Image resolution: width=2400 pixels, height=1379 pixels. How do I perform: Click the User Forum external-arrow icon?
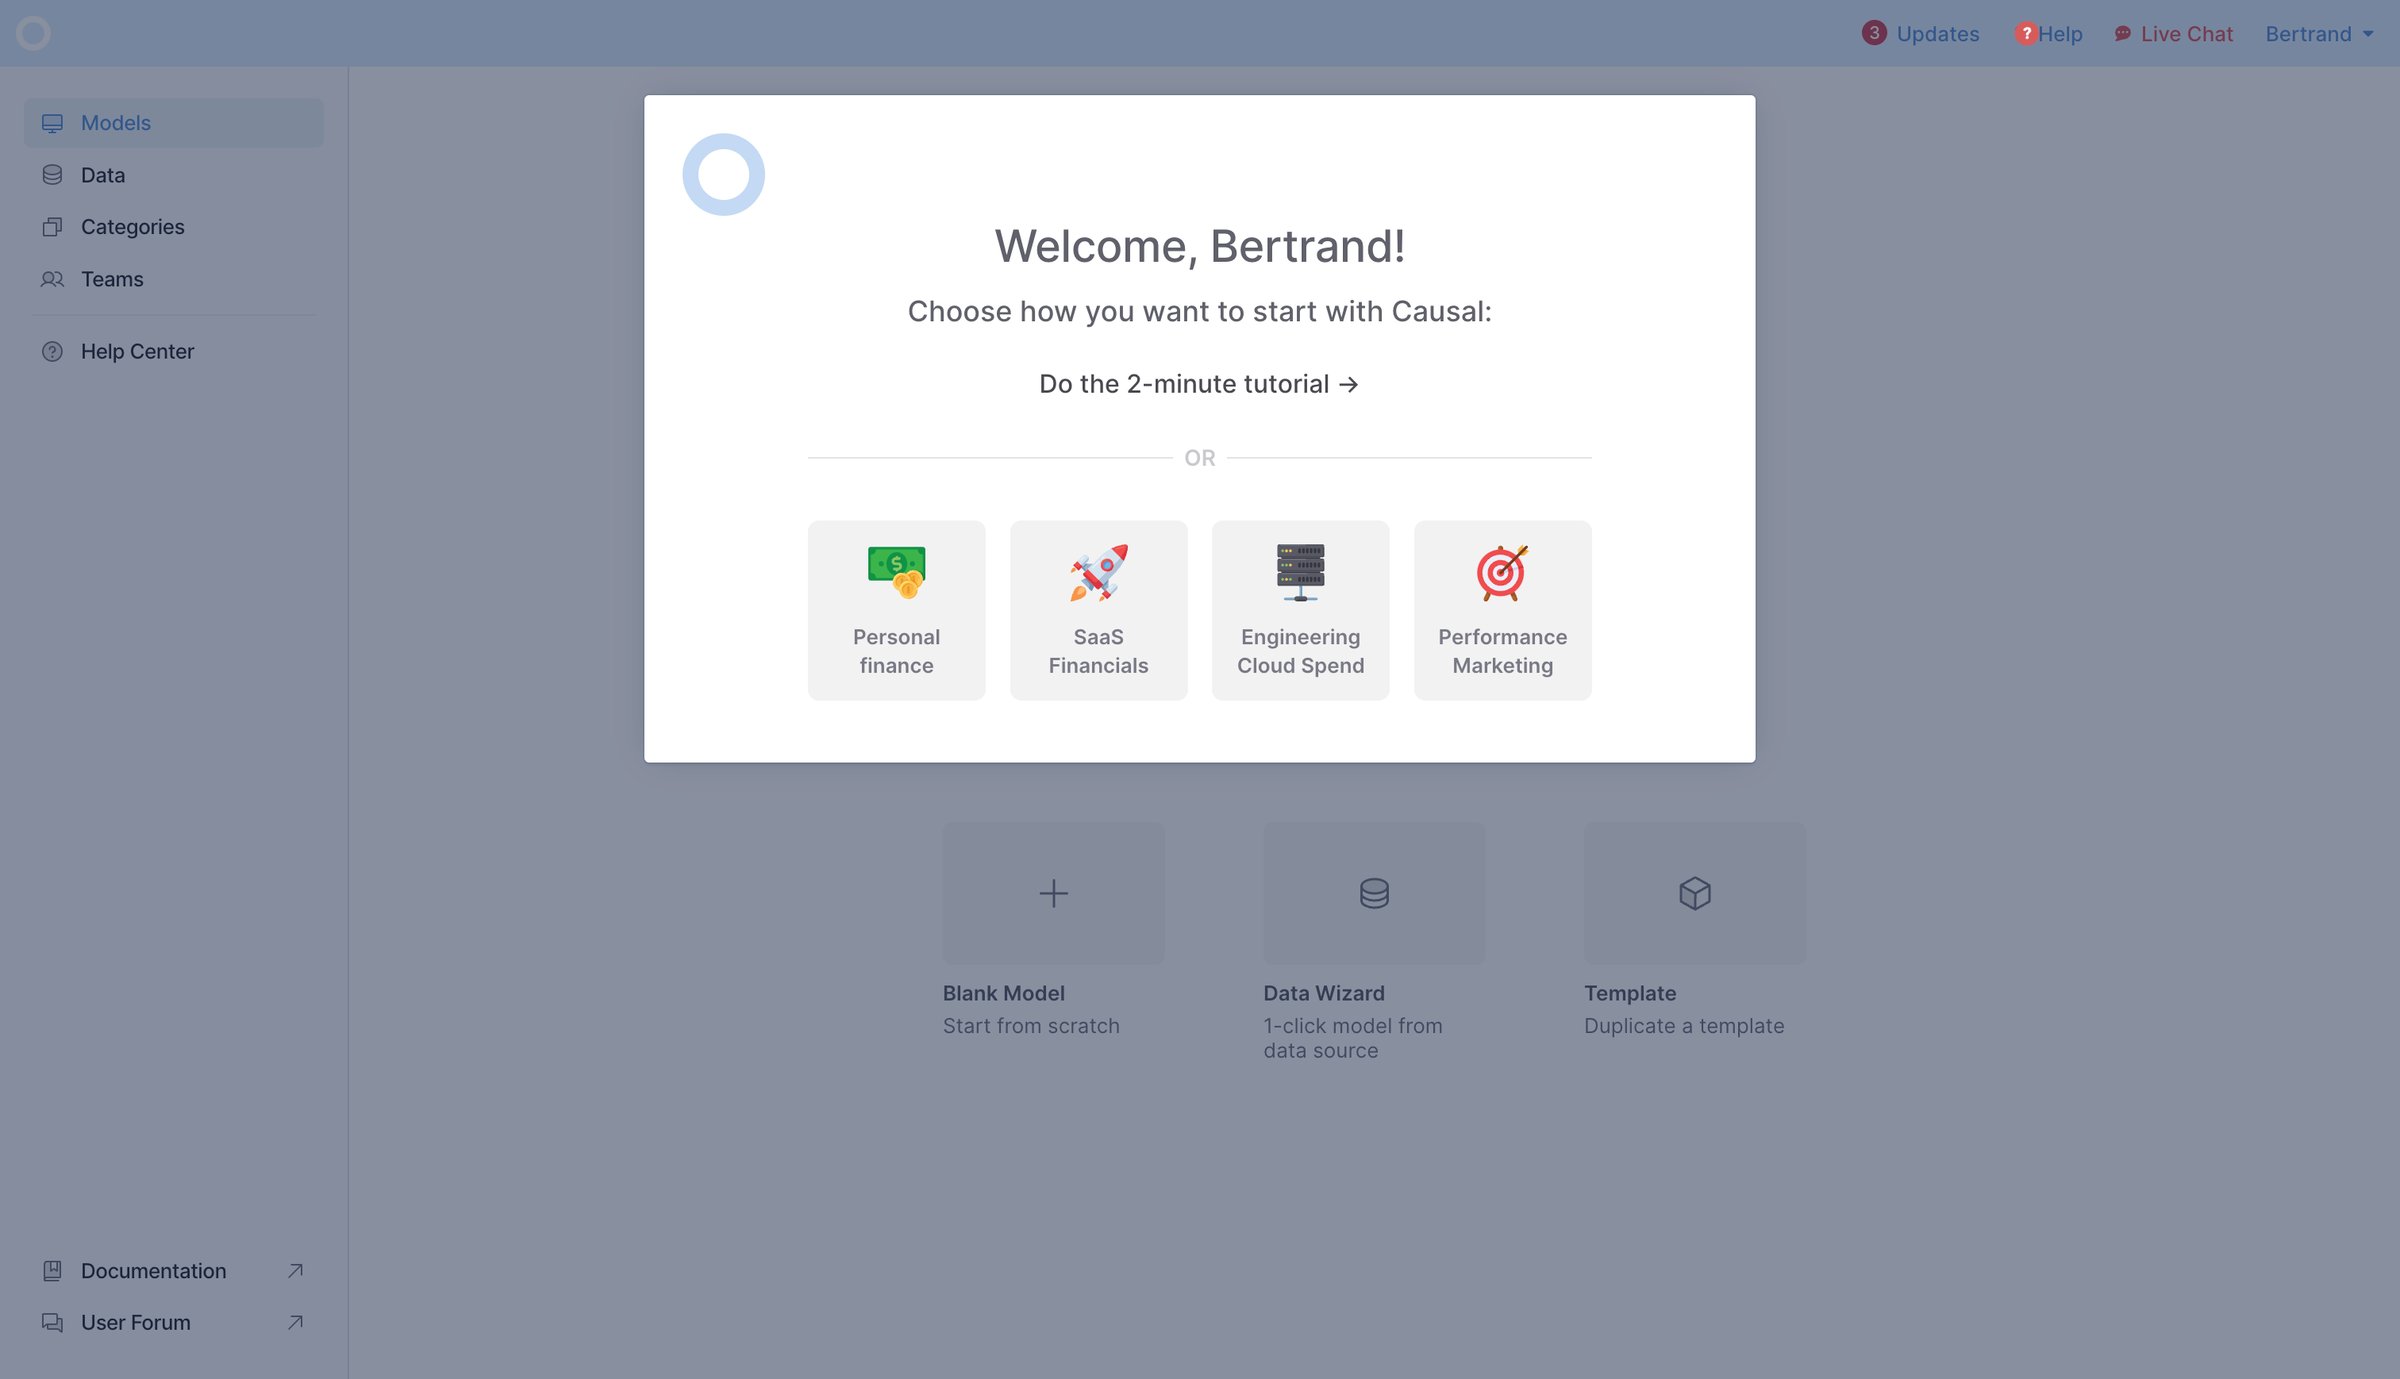coord(295,1322)
